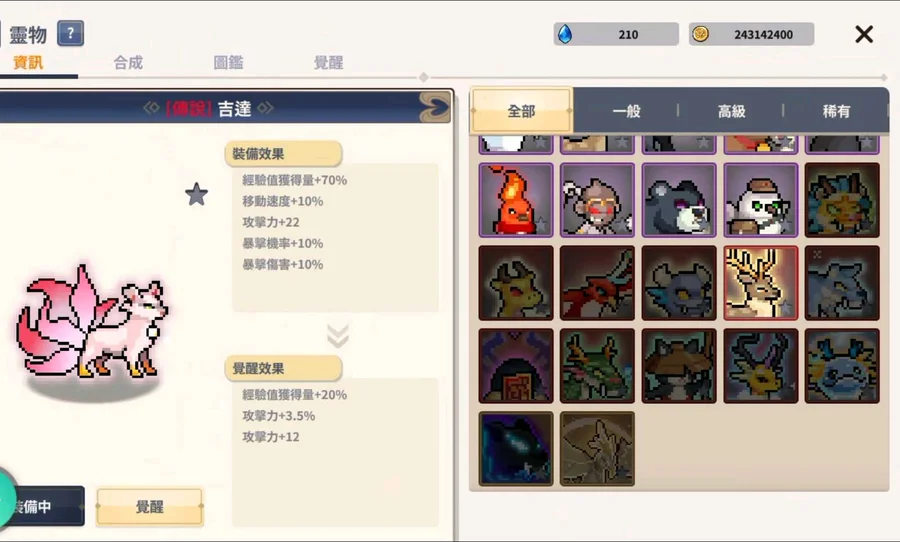Choose the red dragon pet
The image size is (900, 542).
598,282
